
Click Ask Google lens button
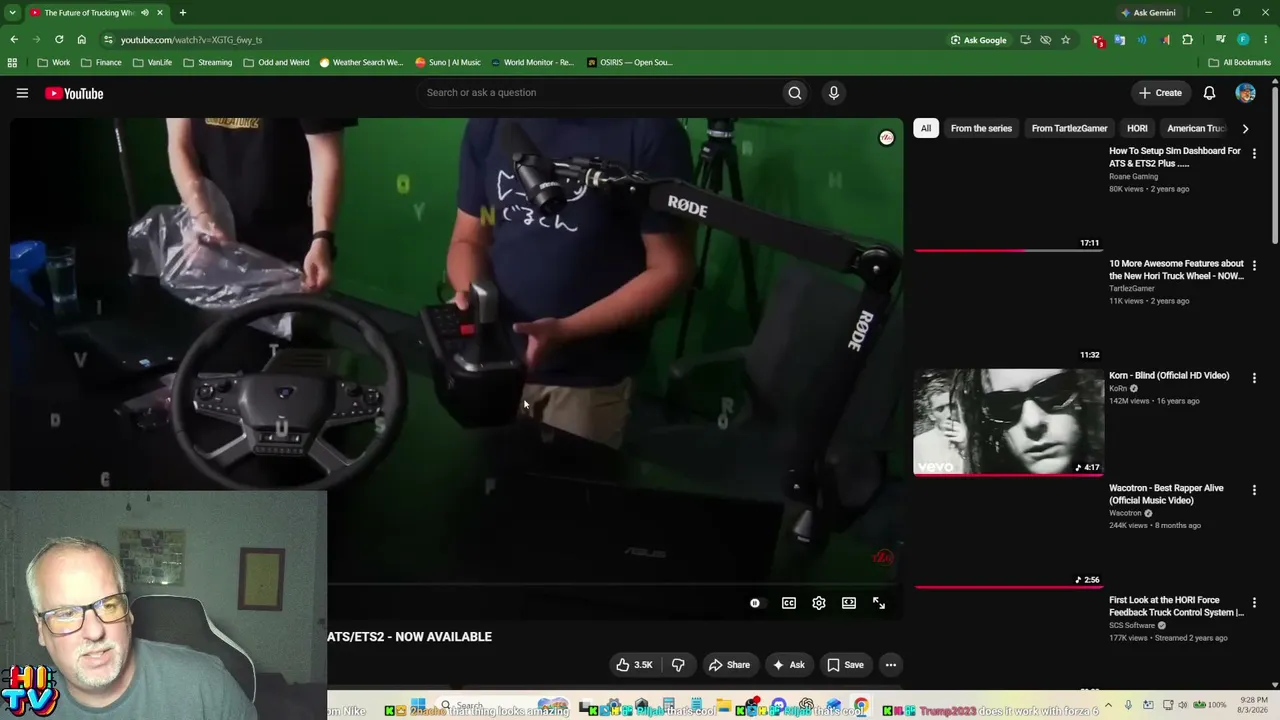tap(979, 40)
